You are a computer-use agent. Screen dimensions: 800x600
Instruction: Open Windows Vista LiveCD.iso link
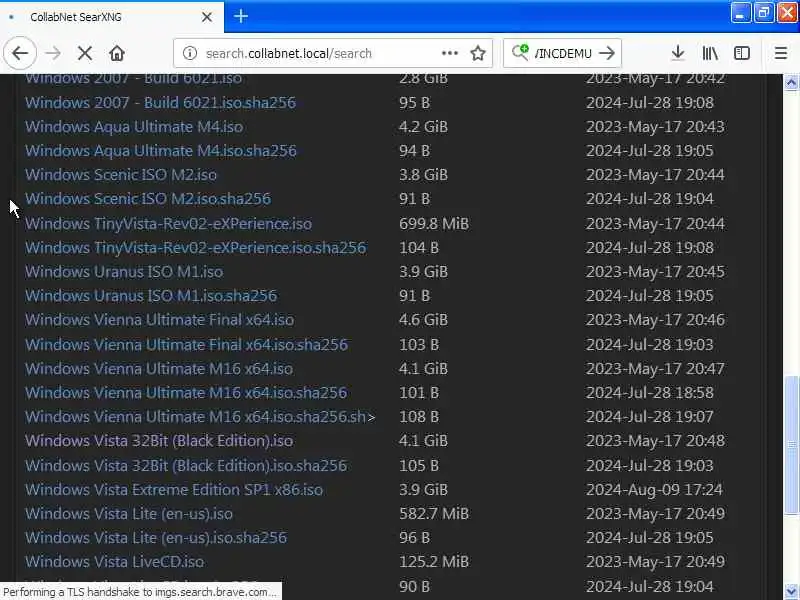(x=114, y=561)
